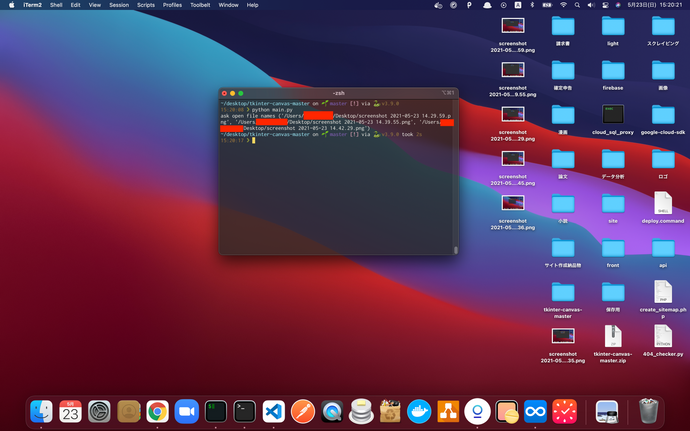Open iTerm2 dollar-prompt icon in Dock
Image resolution: width=690 pixels, height=431 pixels.
point(216,412)
